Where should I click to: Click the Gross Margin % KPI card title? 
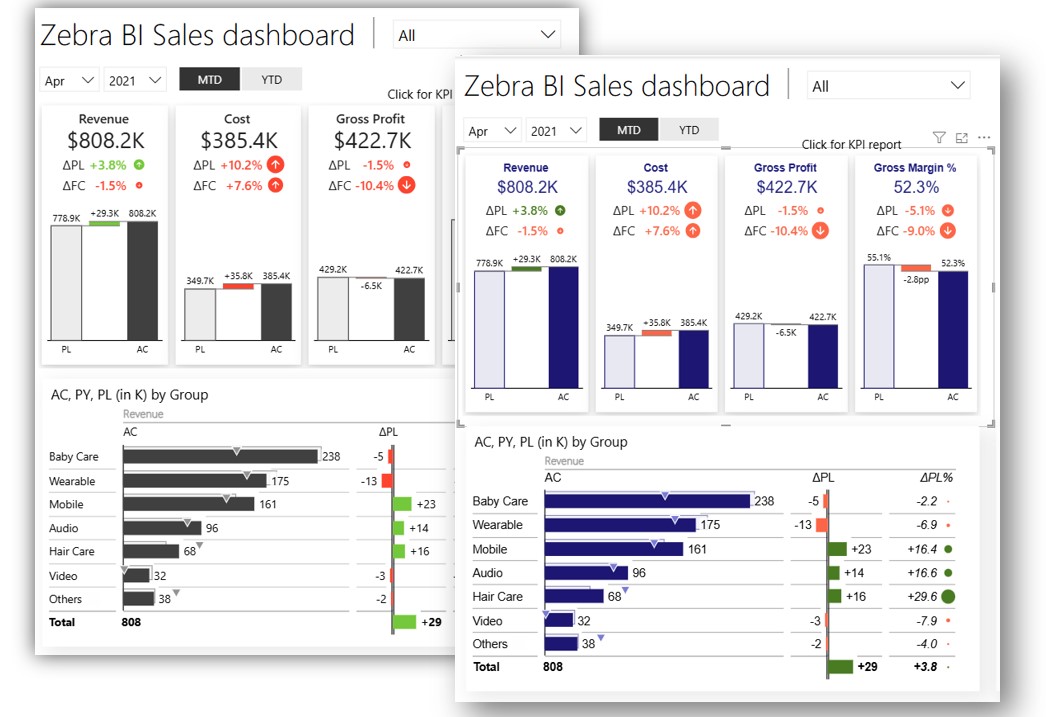914,168
